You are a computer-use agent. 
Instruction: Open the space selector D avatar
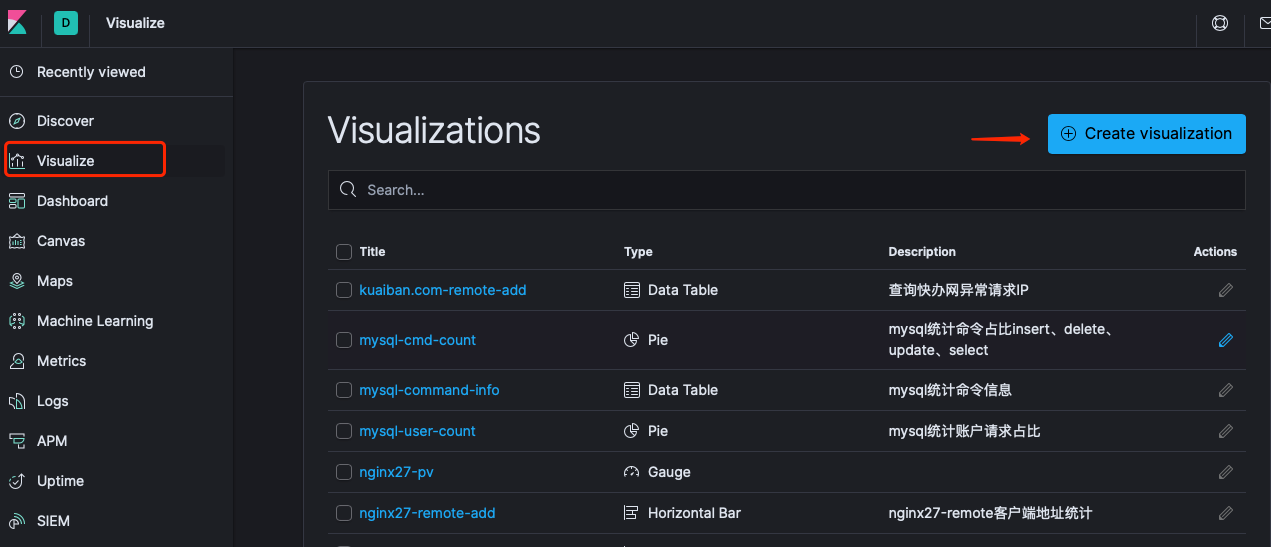(x=66, y=23)
